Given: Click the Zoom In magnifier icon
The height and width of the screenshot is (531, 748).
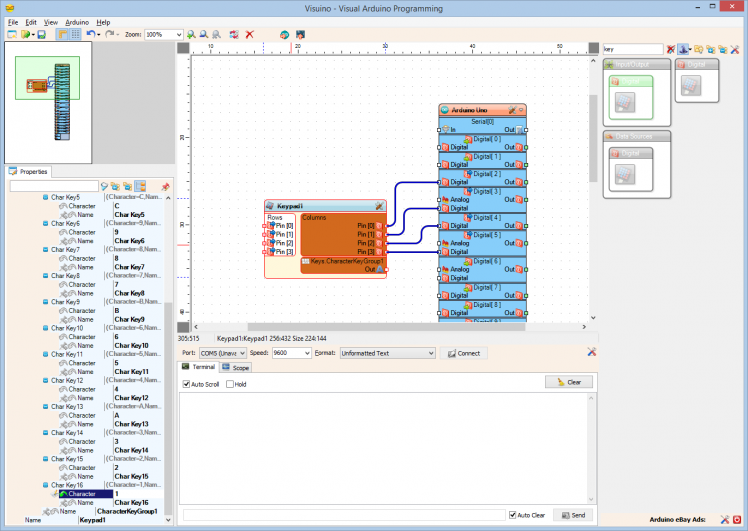Looking at the screenshot, I should click(191, 34).
